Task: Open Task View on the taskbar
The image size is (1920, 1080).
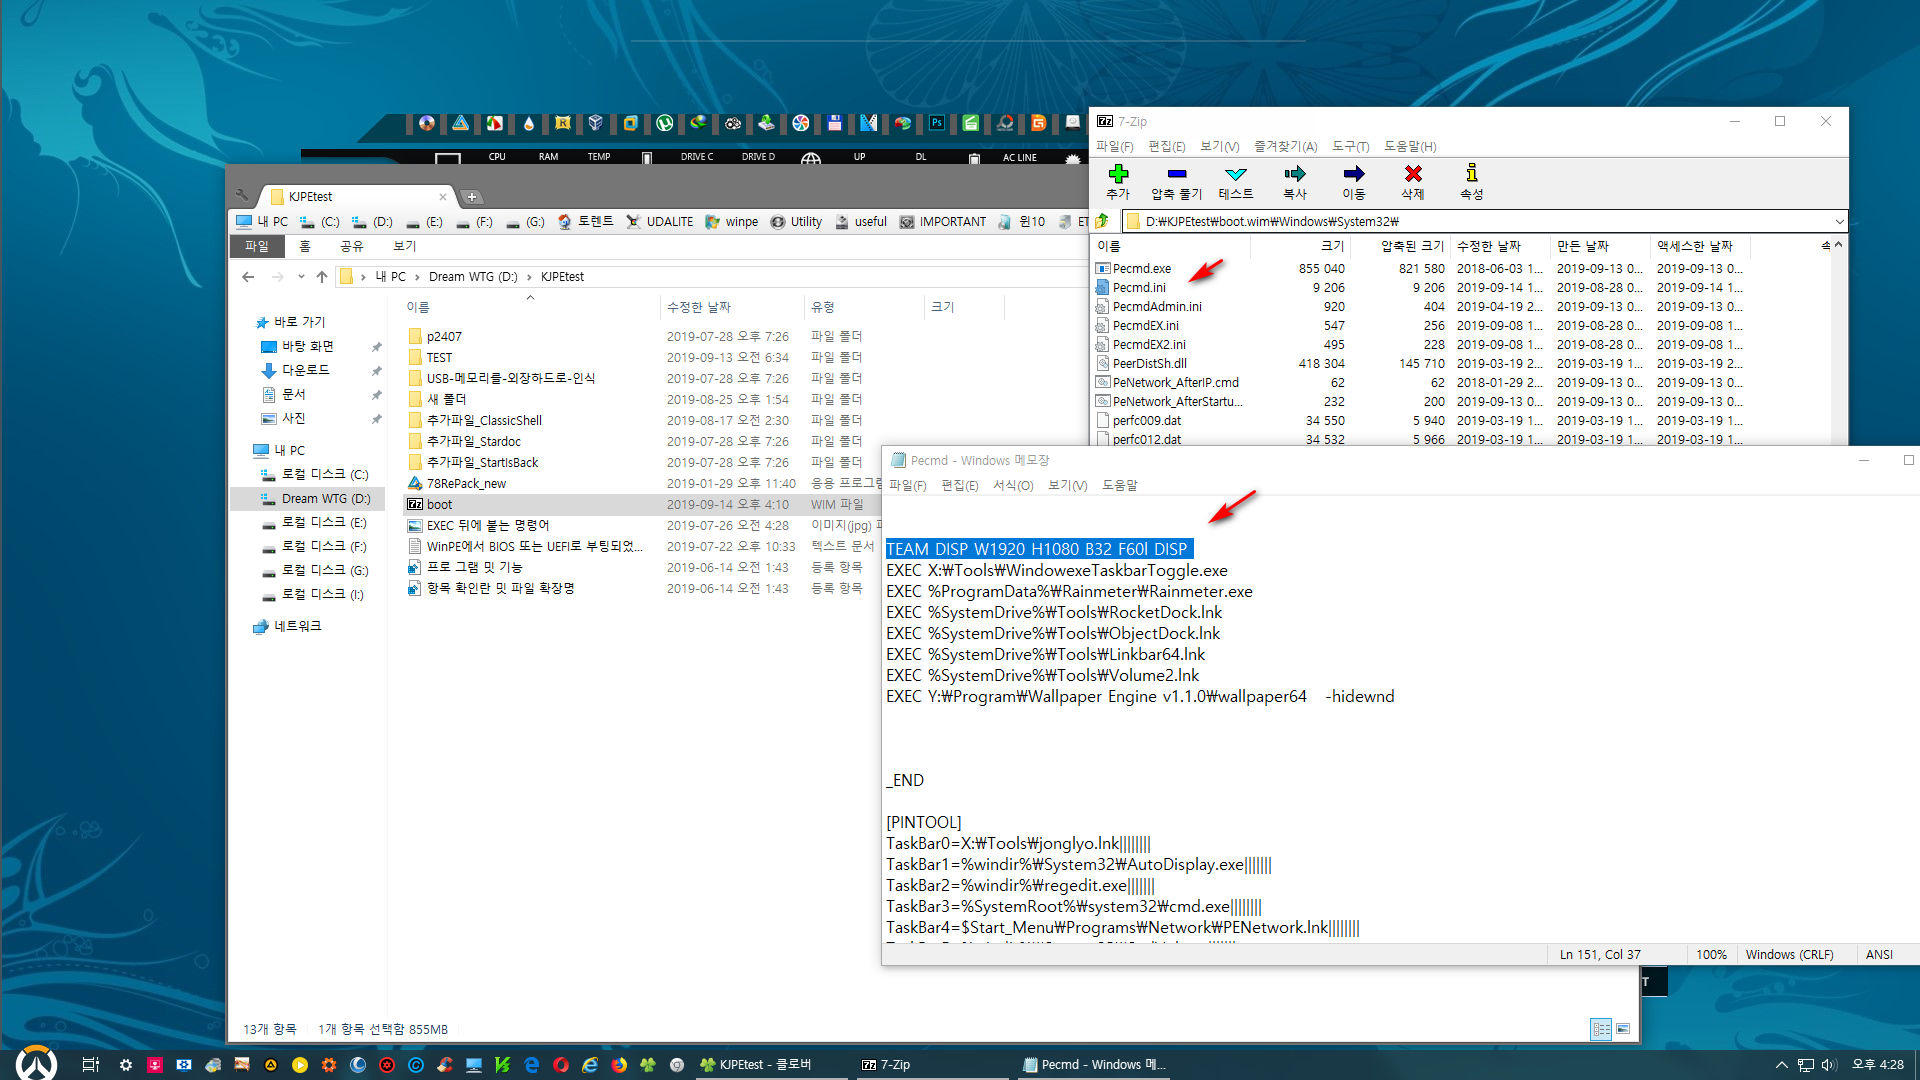Action: (x=90, y=1065)
